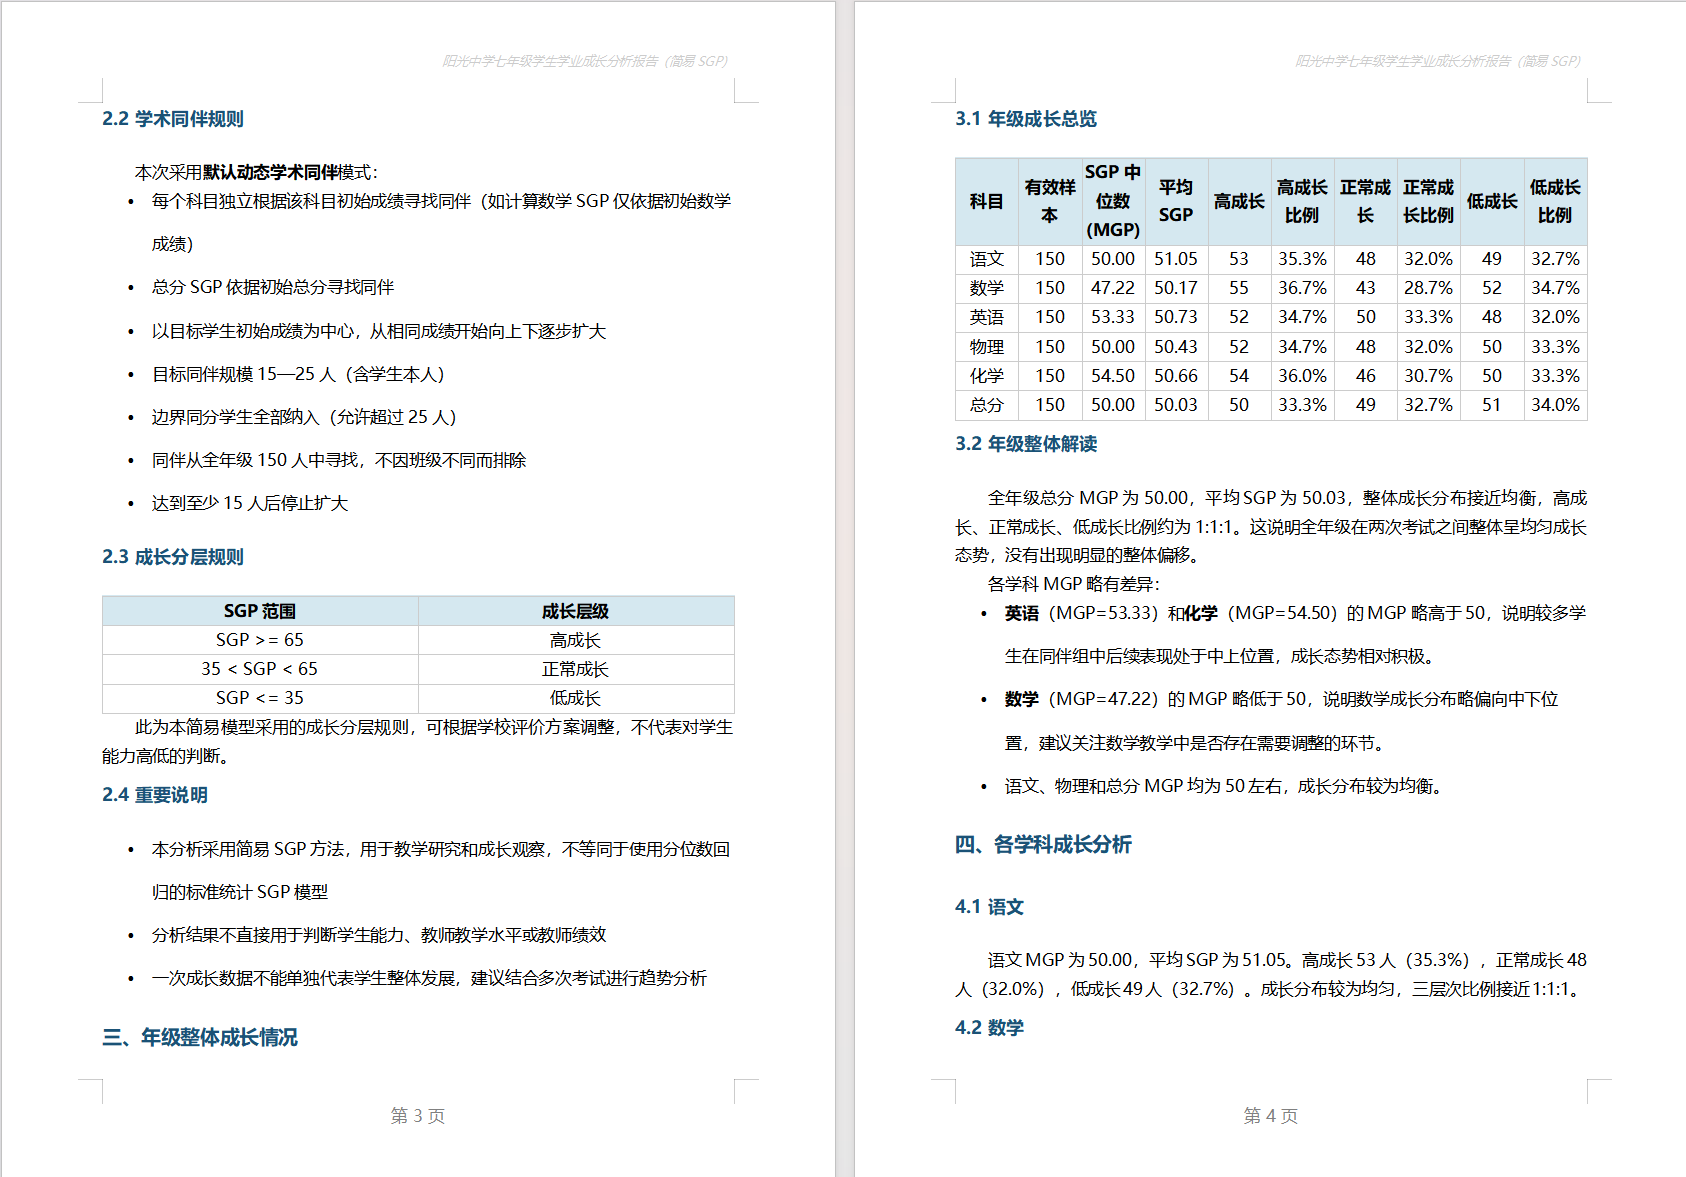
Task: Click the "总分" row label in the overview table
Action: [x=987, y=405]
